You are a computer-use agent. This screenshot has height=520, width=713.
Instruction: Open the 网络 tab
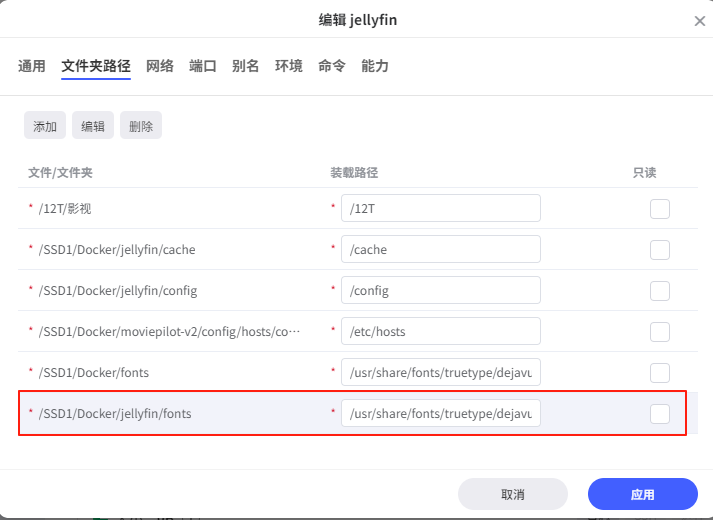click(160, 66)
